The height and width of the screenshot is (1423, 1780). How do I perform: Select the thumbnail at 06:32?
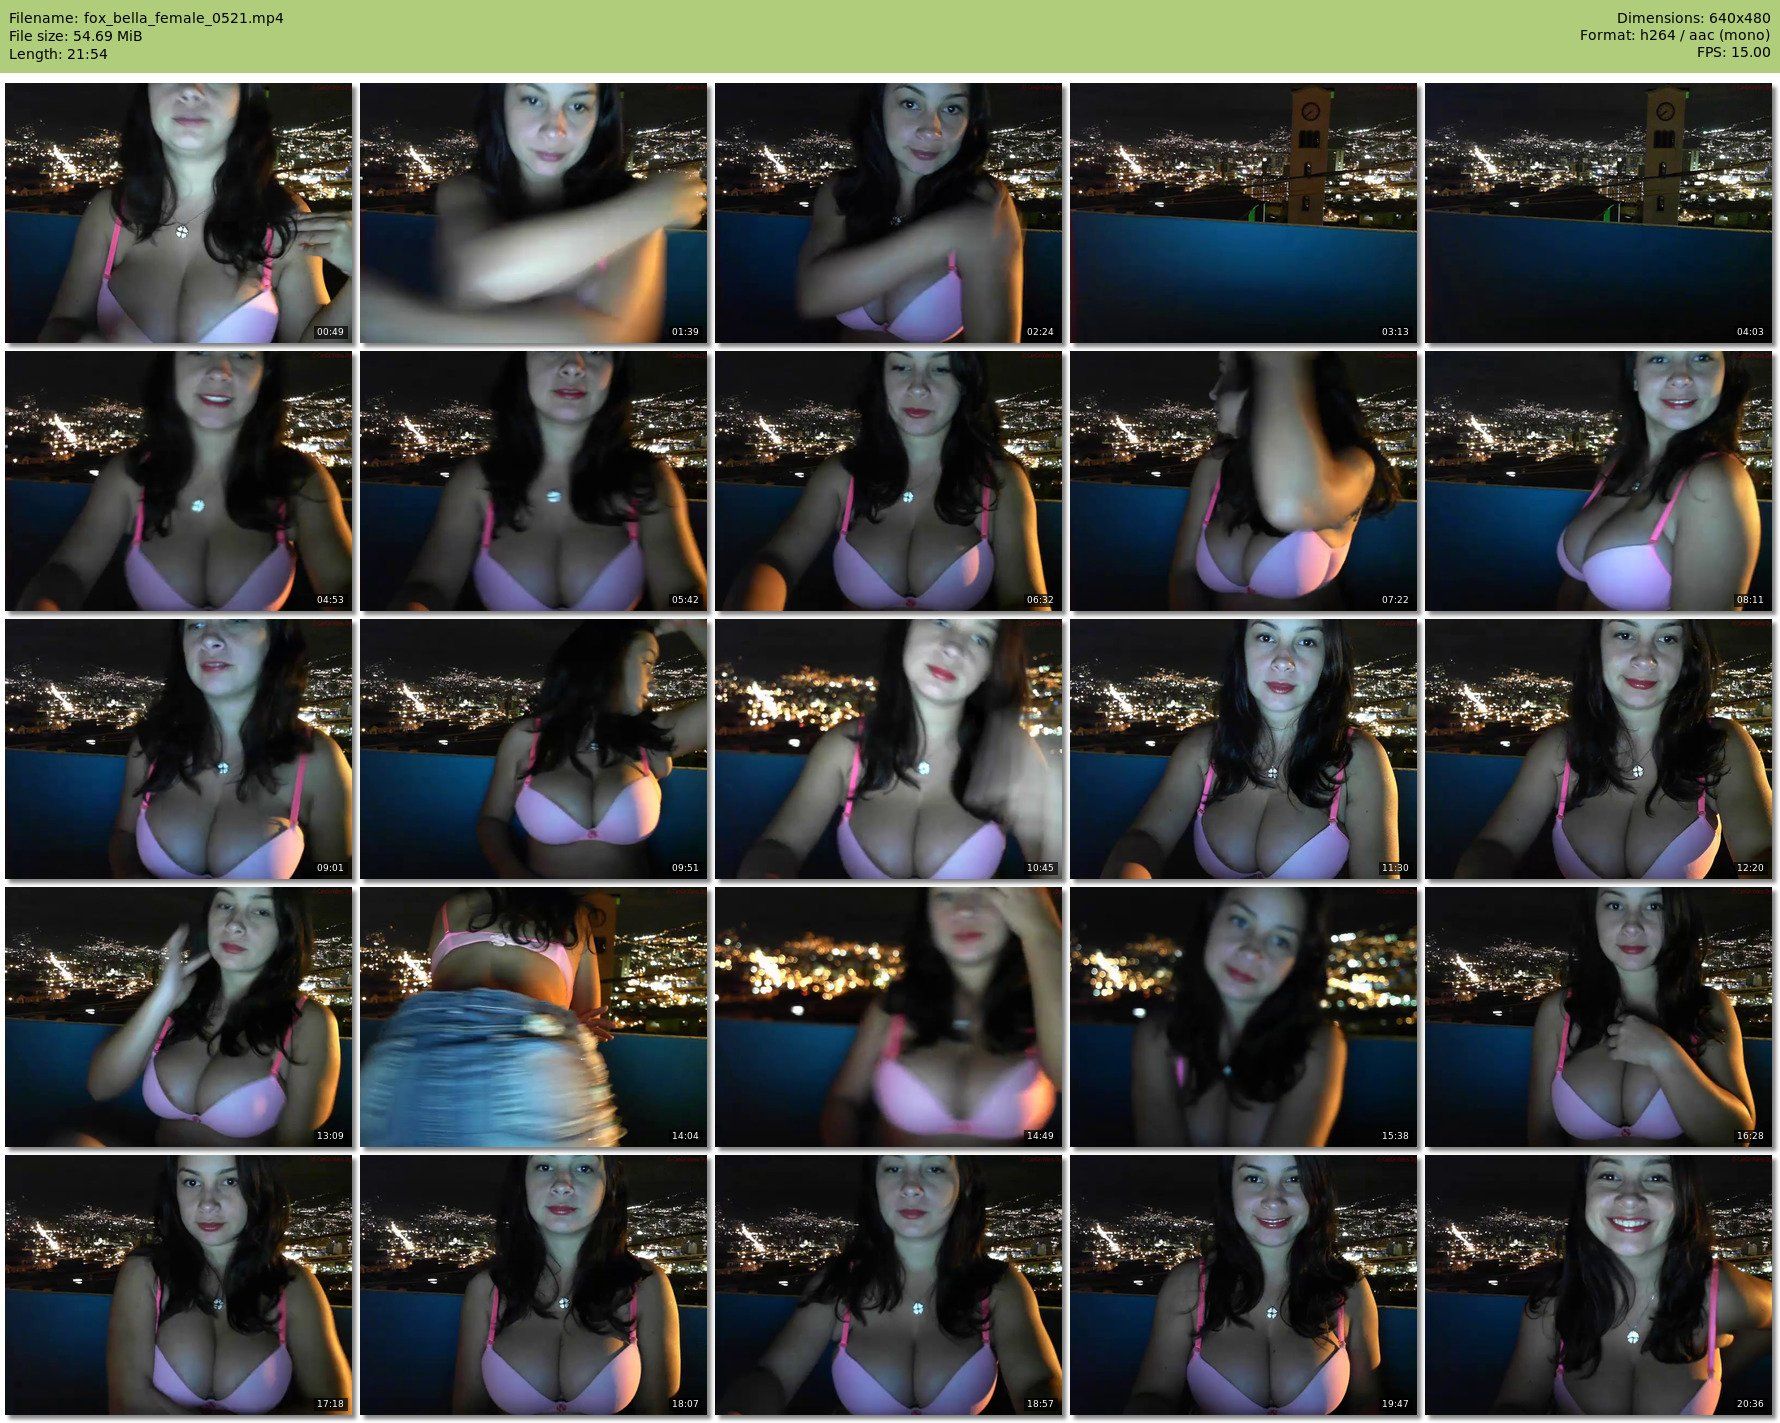pyautogui.click(x=888, y=480)
